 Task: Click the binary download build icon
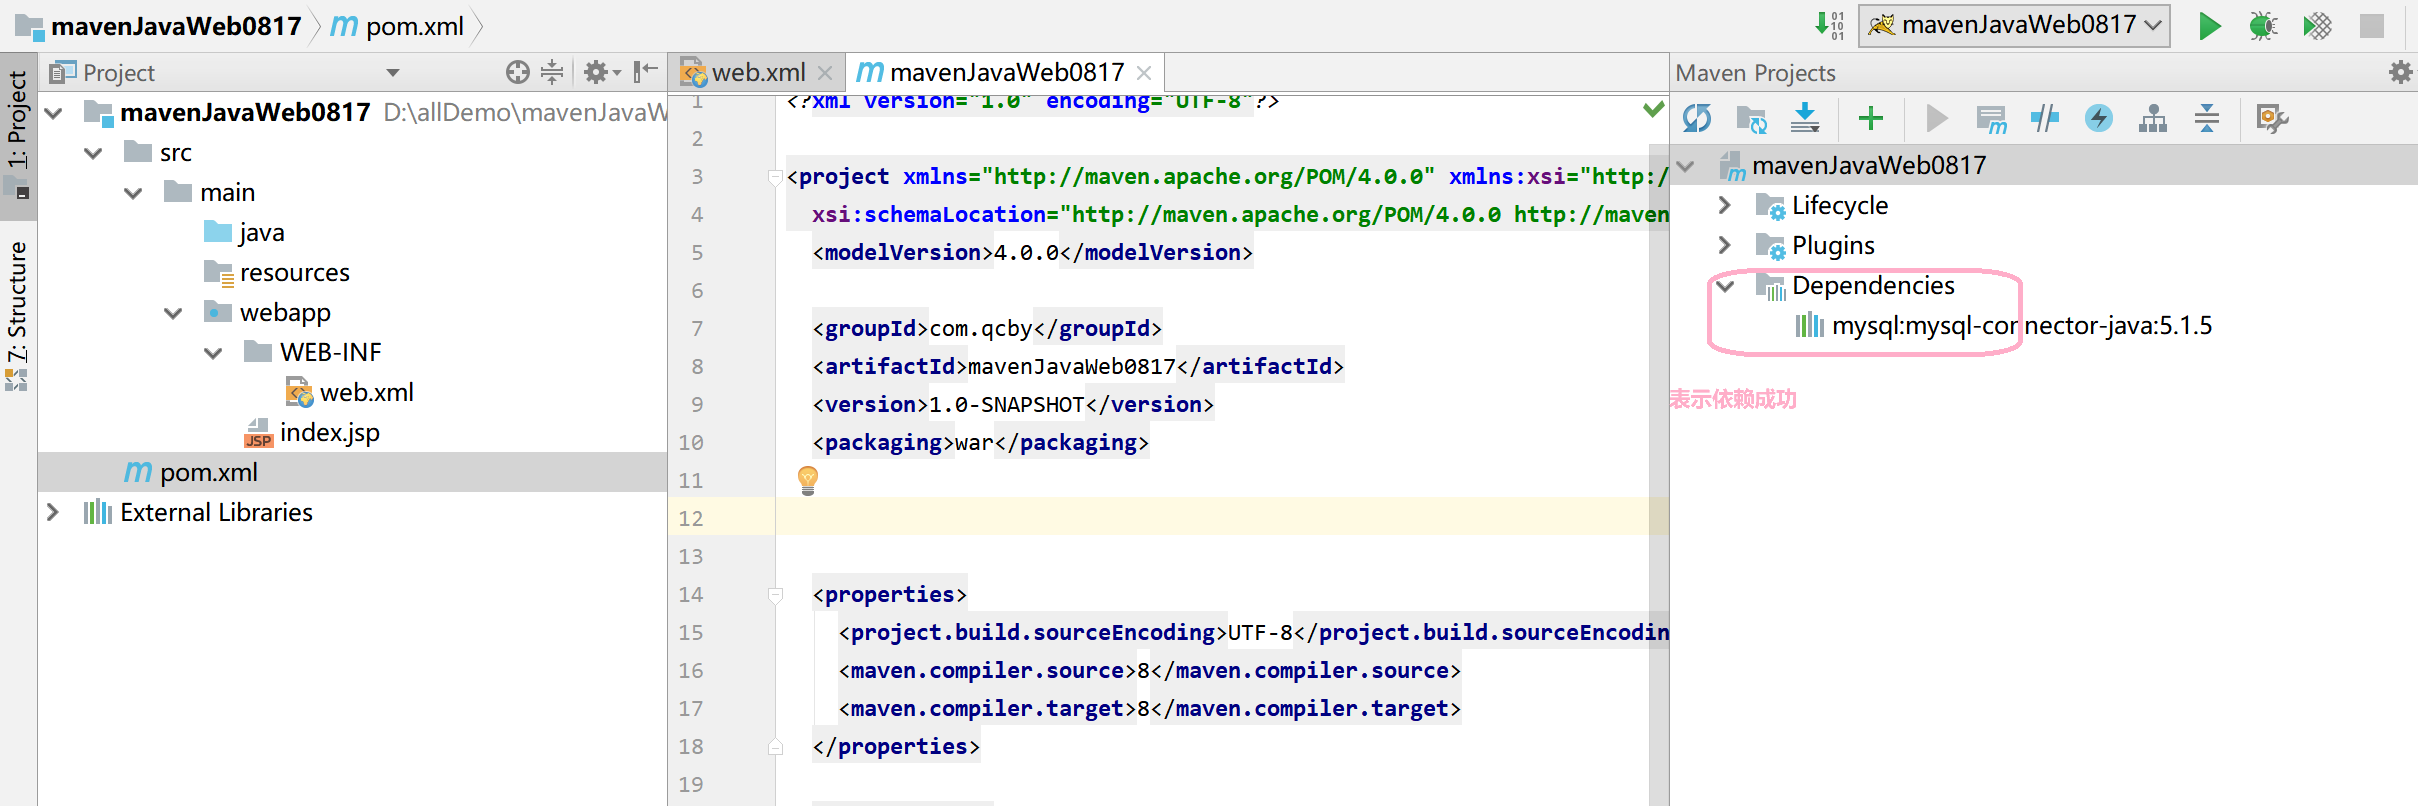[1829, 25]
